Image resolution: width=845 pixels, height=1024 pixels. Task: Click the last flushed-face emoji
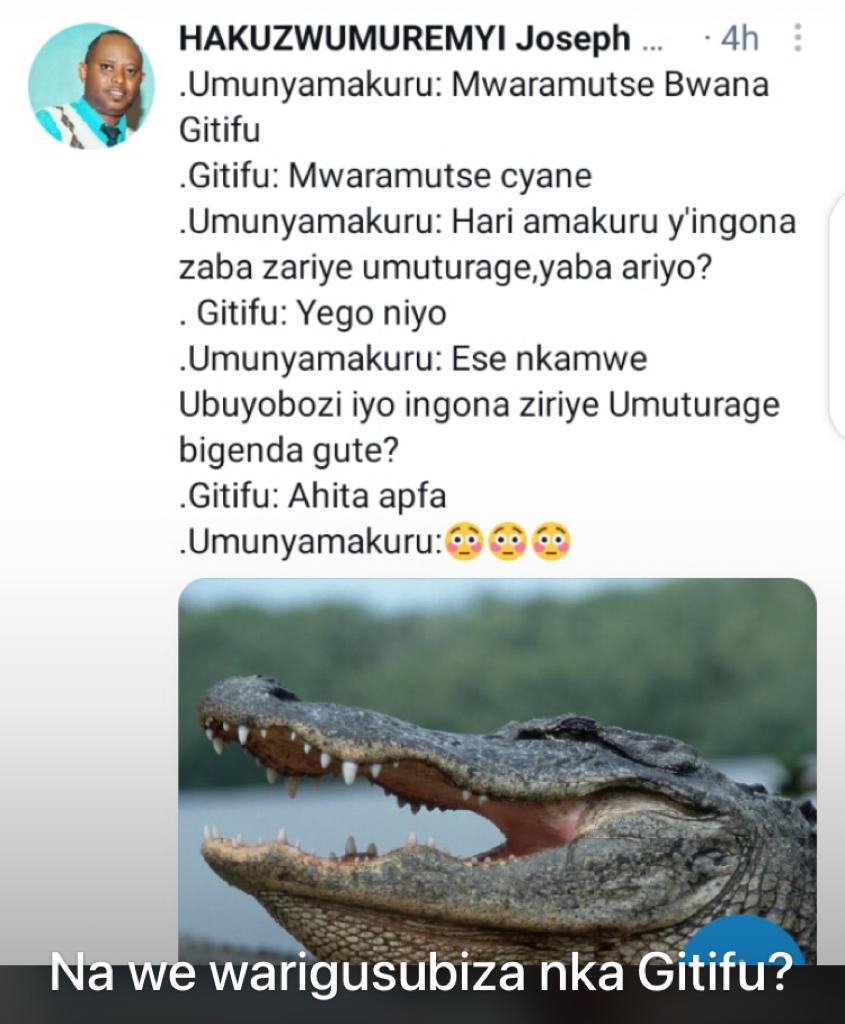click(x=551, y=542)
